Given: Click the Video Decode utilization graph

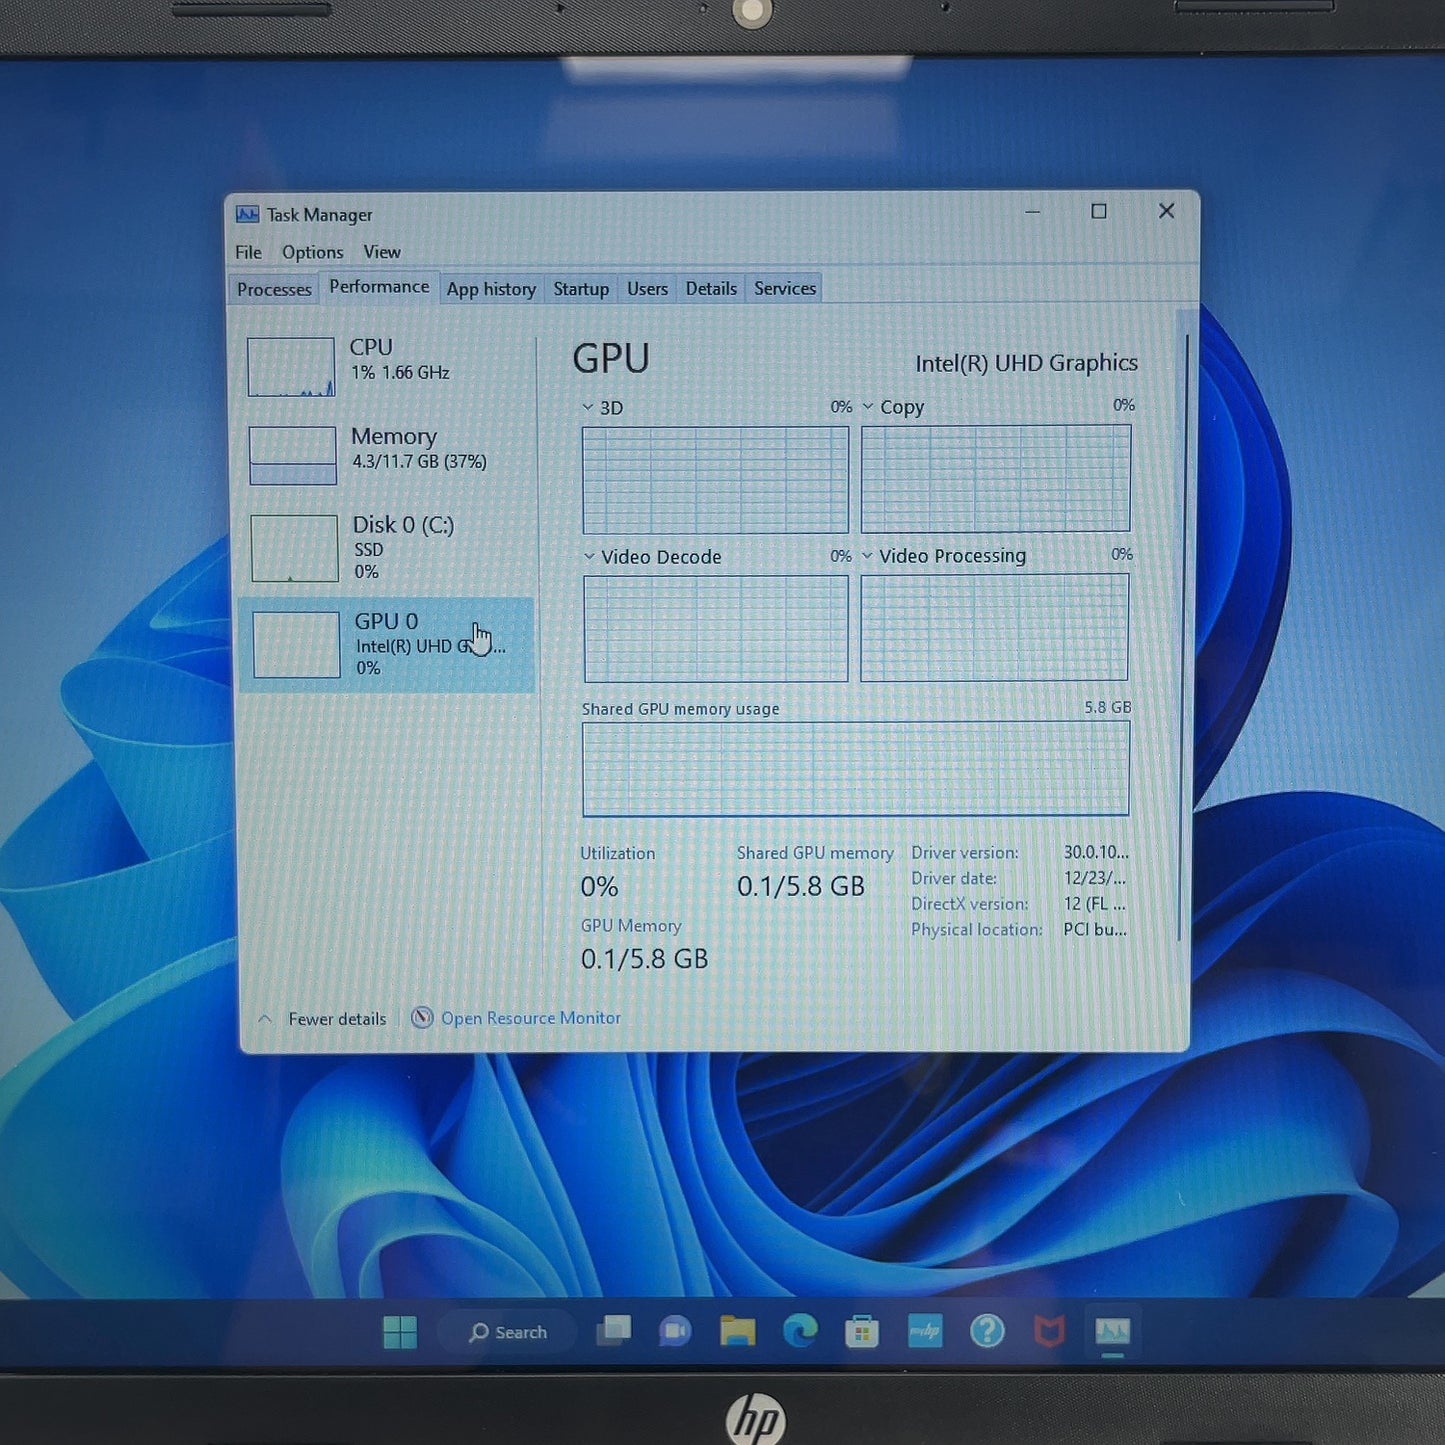Looking at the screenshot, I should point(716,629).
